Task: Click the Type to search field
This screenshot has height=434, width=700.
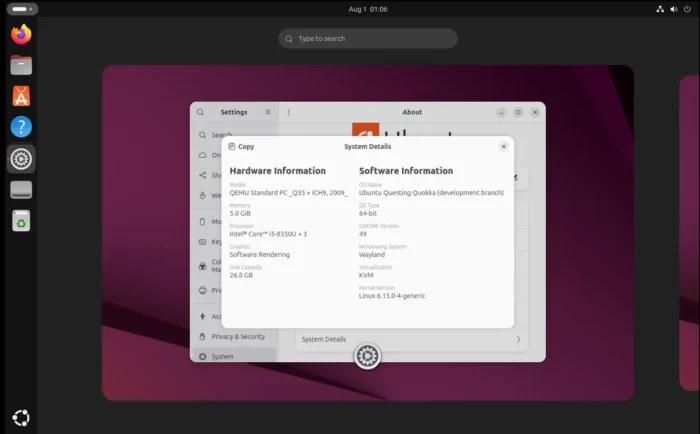Action: click(367, 39)
